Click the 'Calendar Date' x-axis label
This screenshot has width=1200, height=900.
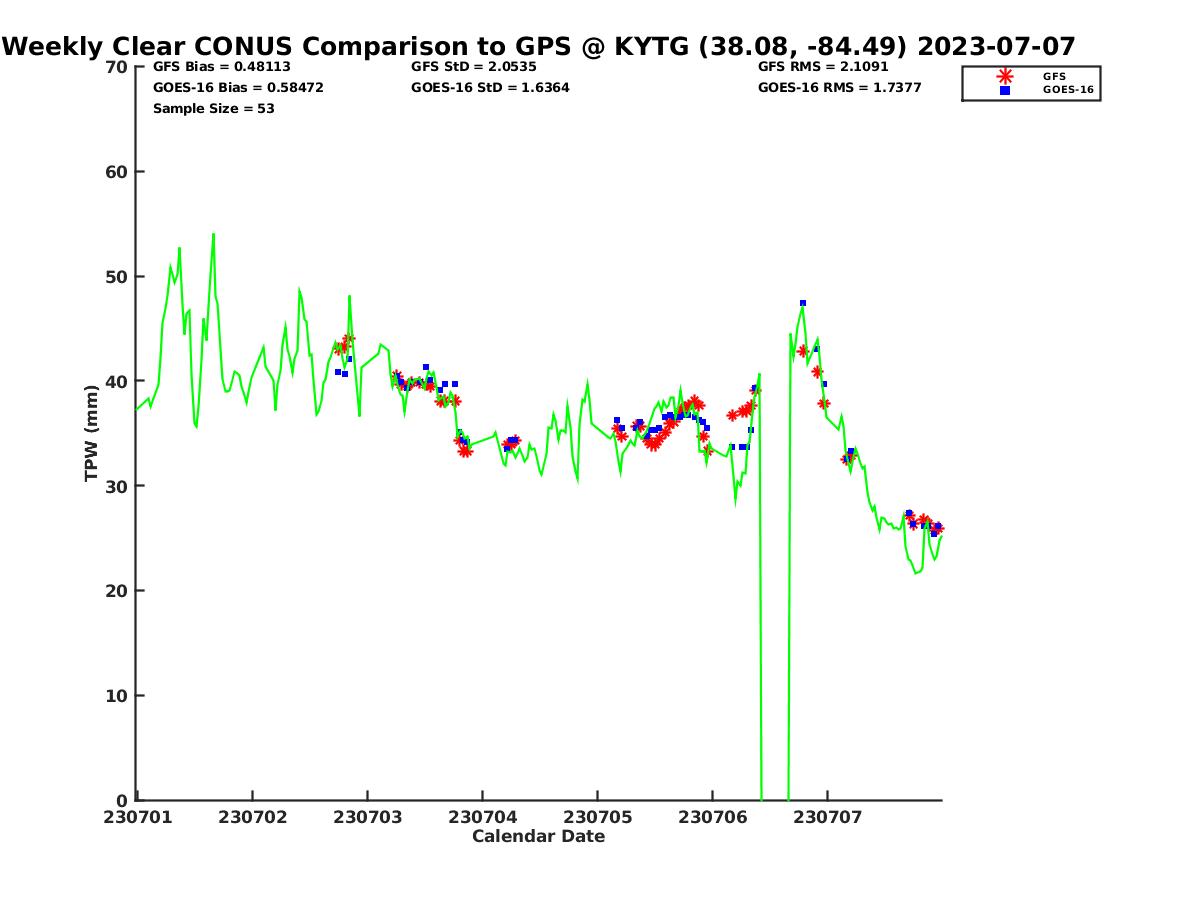[x=539, y=836]
